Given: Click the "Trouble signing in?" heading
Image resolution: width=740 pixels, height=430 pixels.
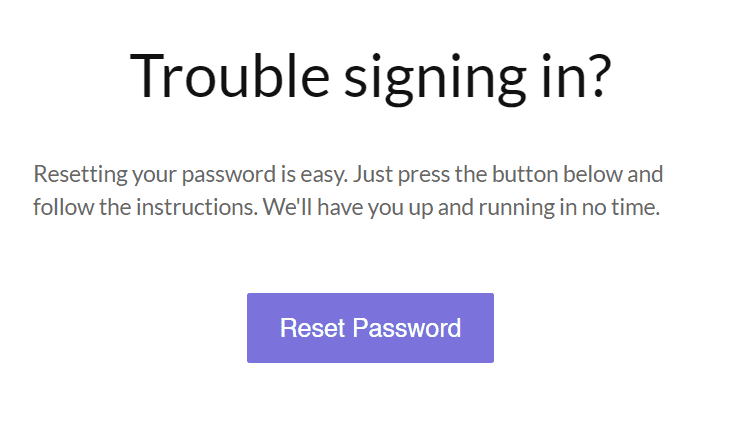Looking at the screenshot, I should (x=370, y=76).
